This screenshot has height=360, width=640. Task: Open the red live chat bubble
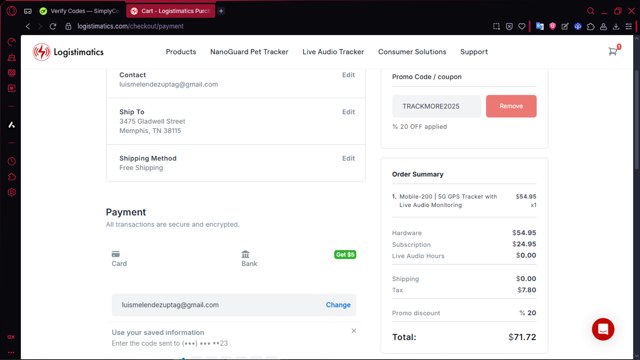(603, 329)
